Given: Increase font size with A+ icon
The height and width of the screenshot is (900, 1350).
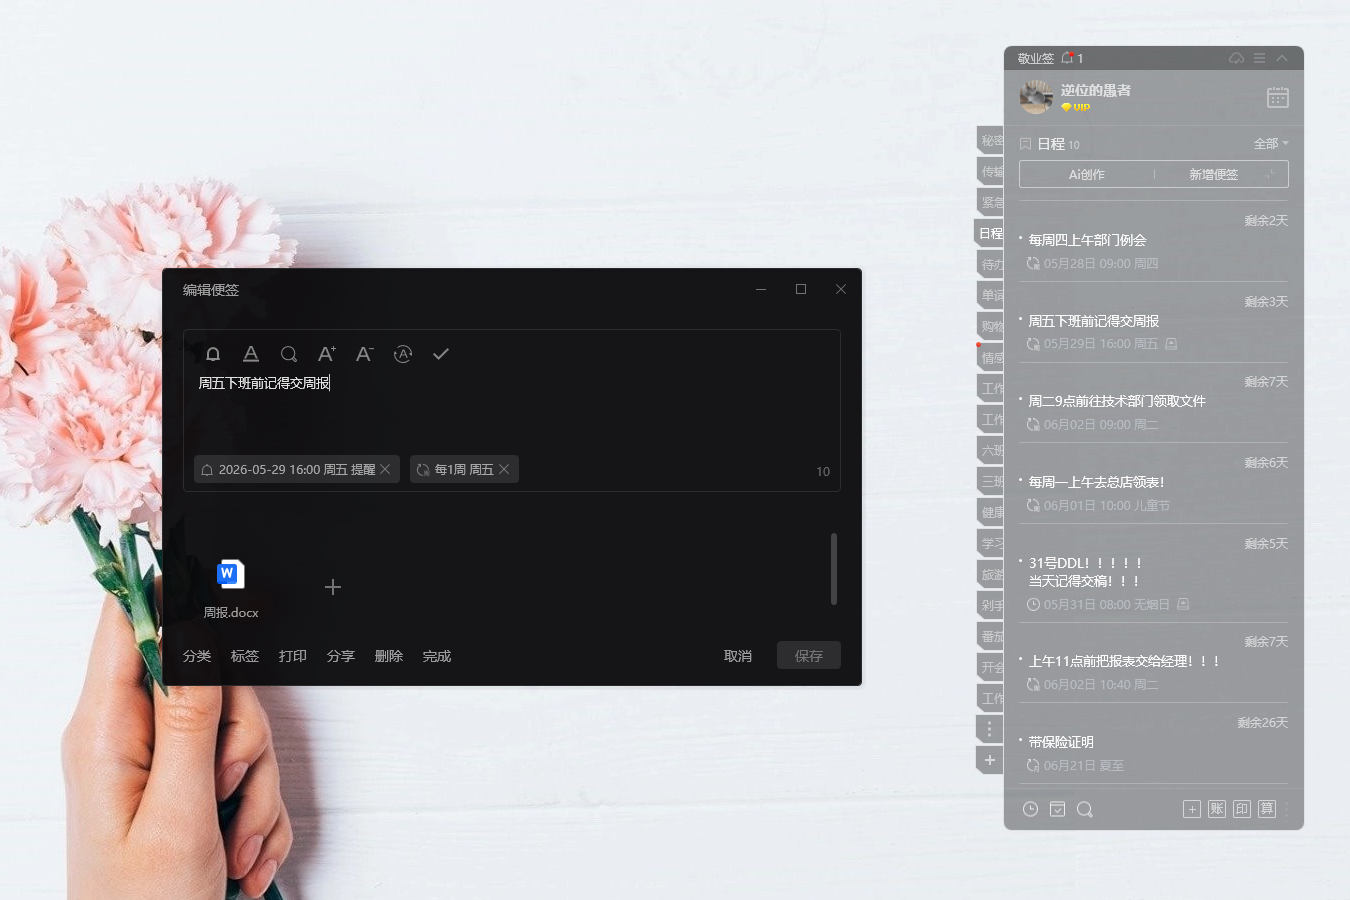Looking at the screenshot, I should (x=327, y=354).
